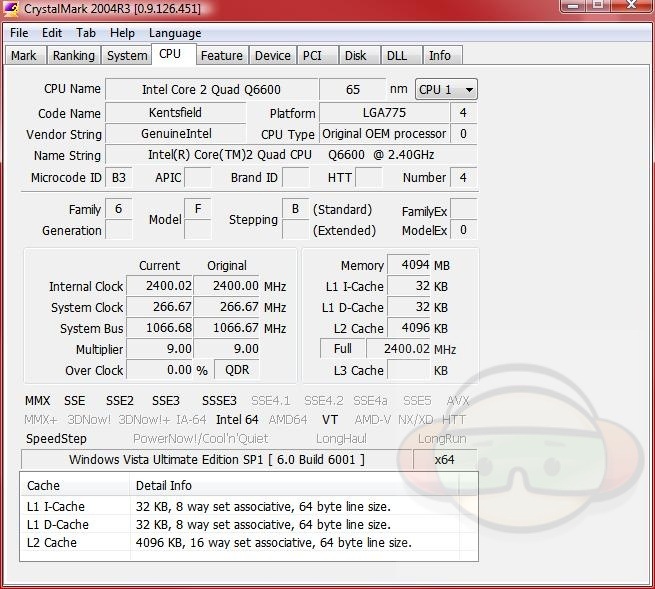
Task: Go to the Feature tab
Action: (221, 56)
